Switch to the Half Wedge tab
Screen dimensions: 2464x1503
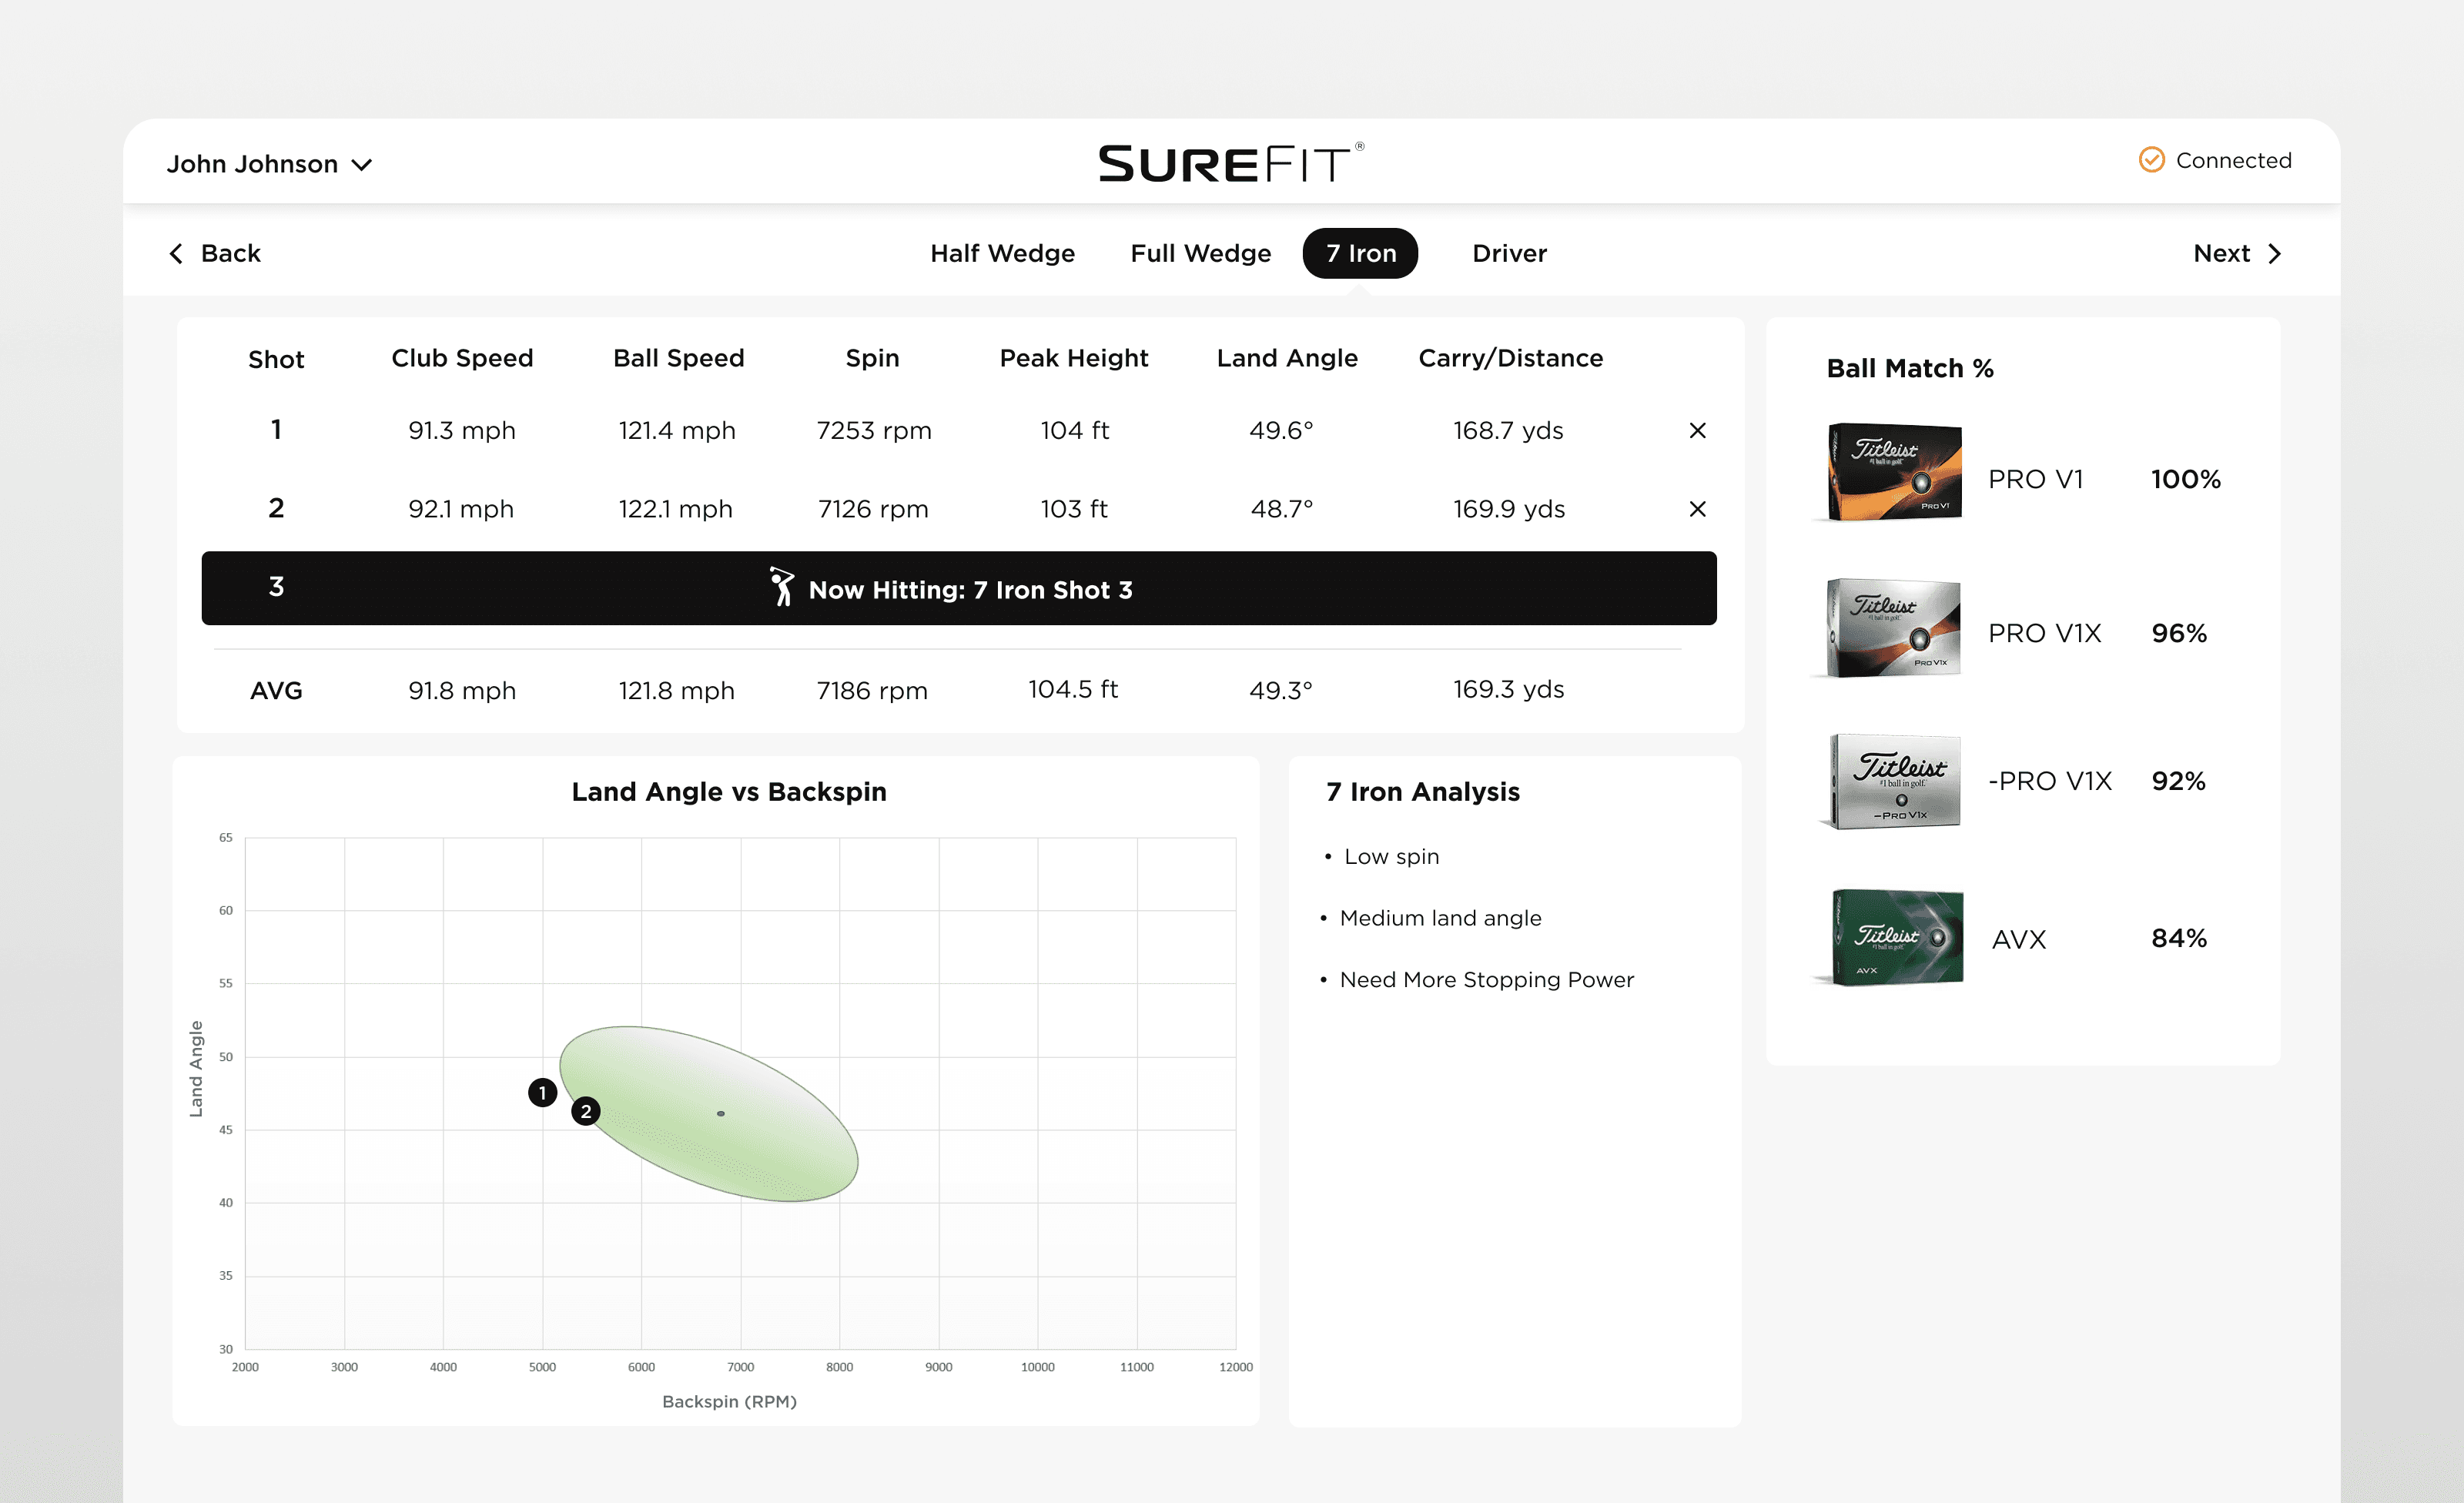point(1002,254)
